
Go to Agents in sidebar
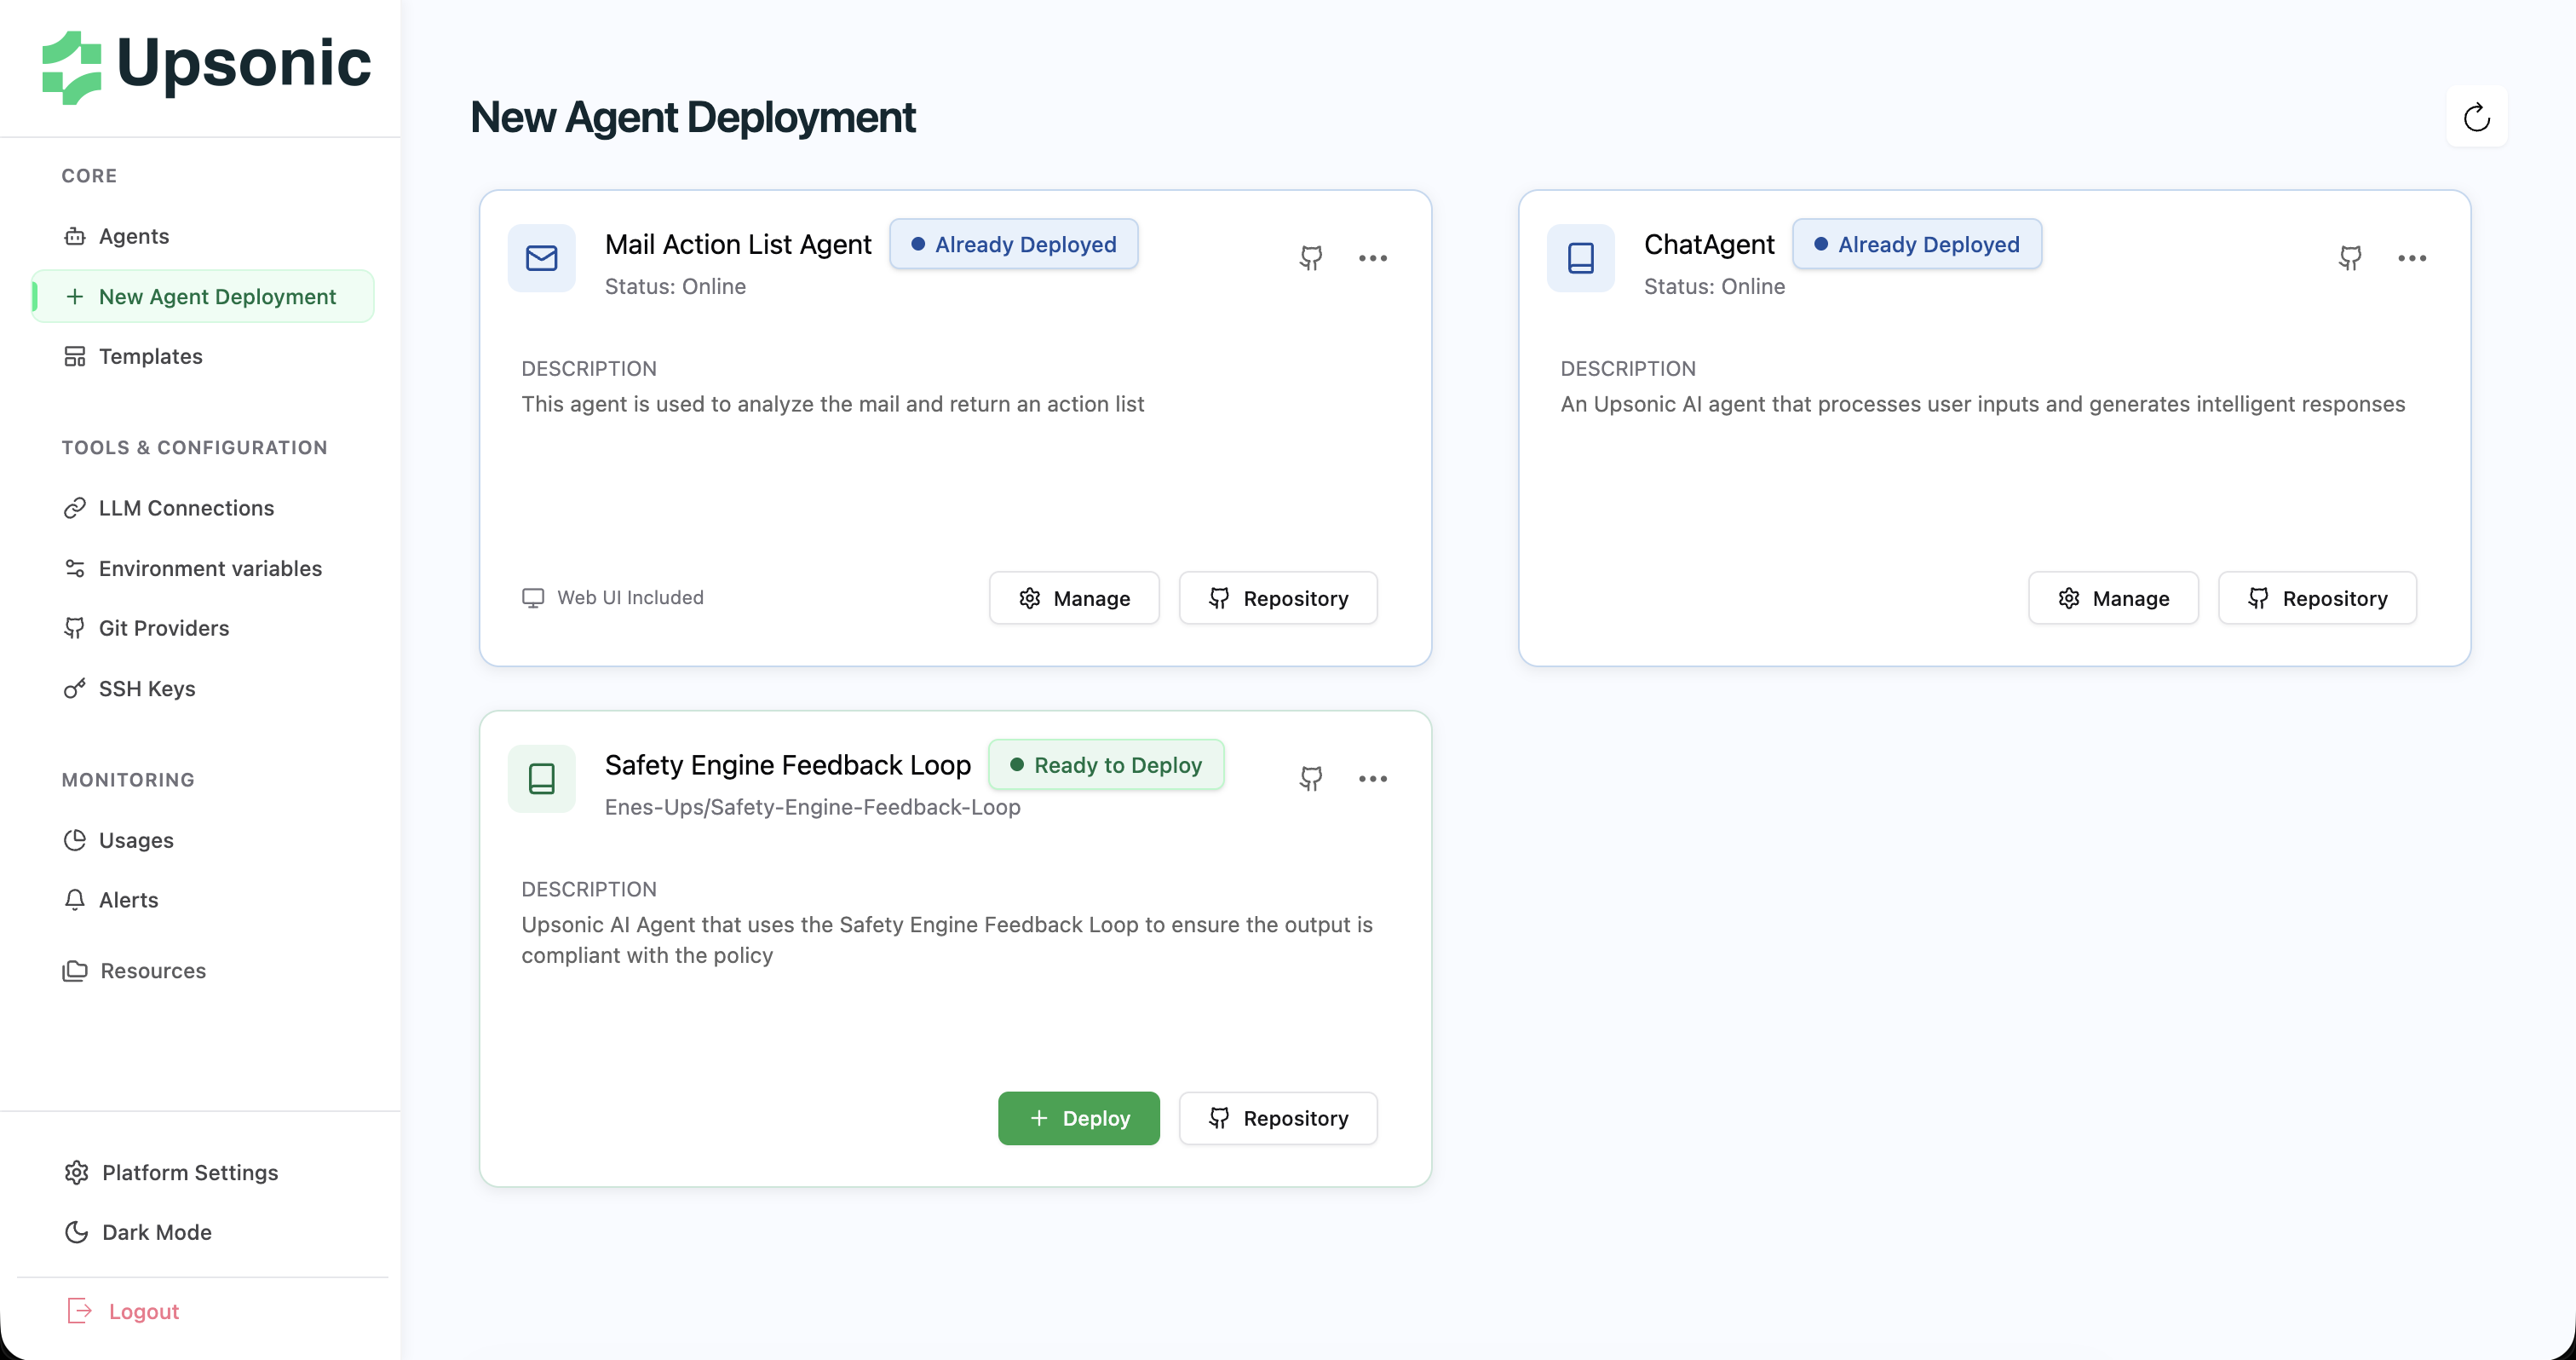pyautogui.click(x=133, y=236)
